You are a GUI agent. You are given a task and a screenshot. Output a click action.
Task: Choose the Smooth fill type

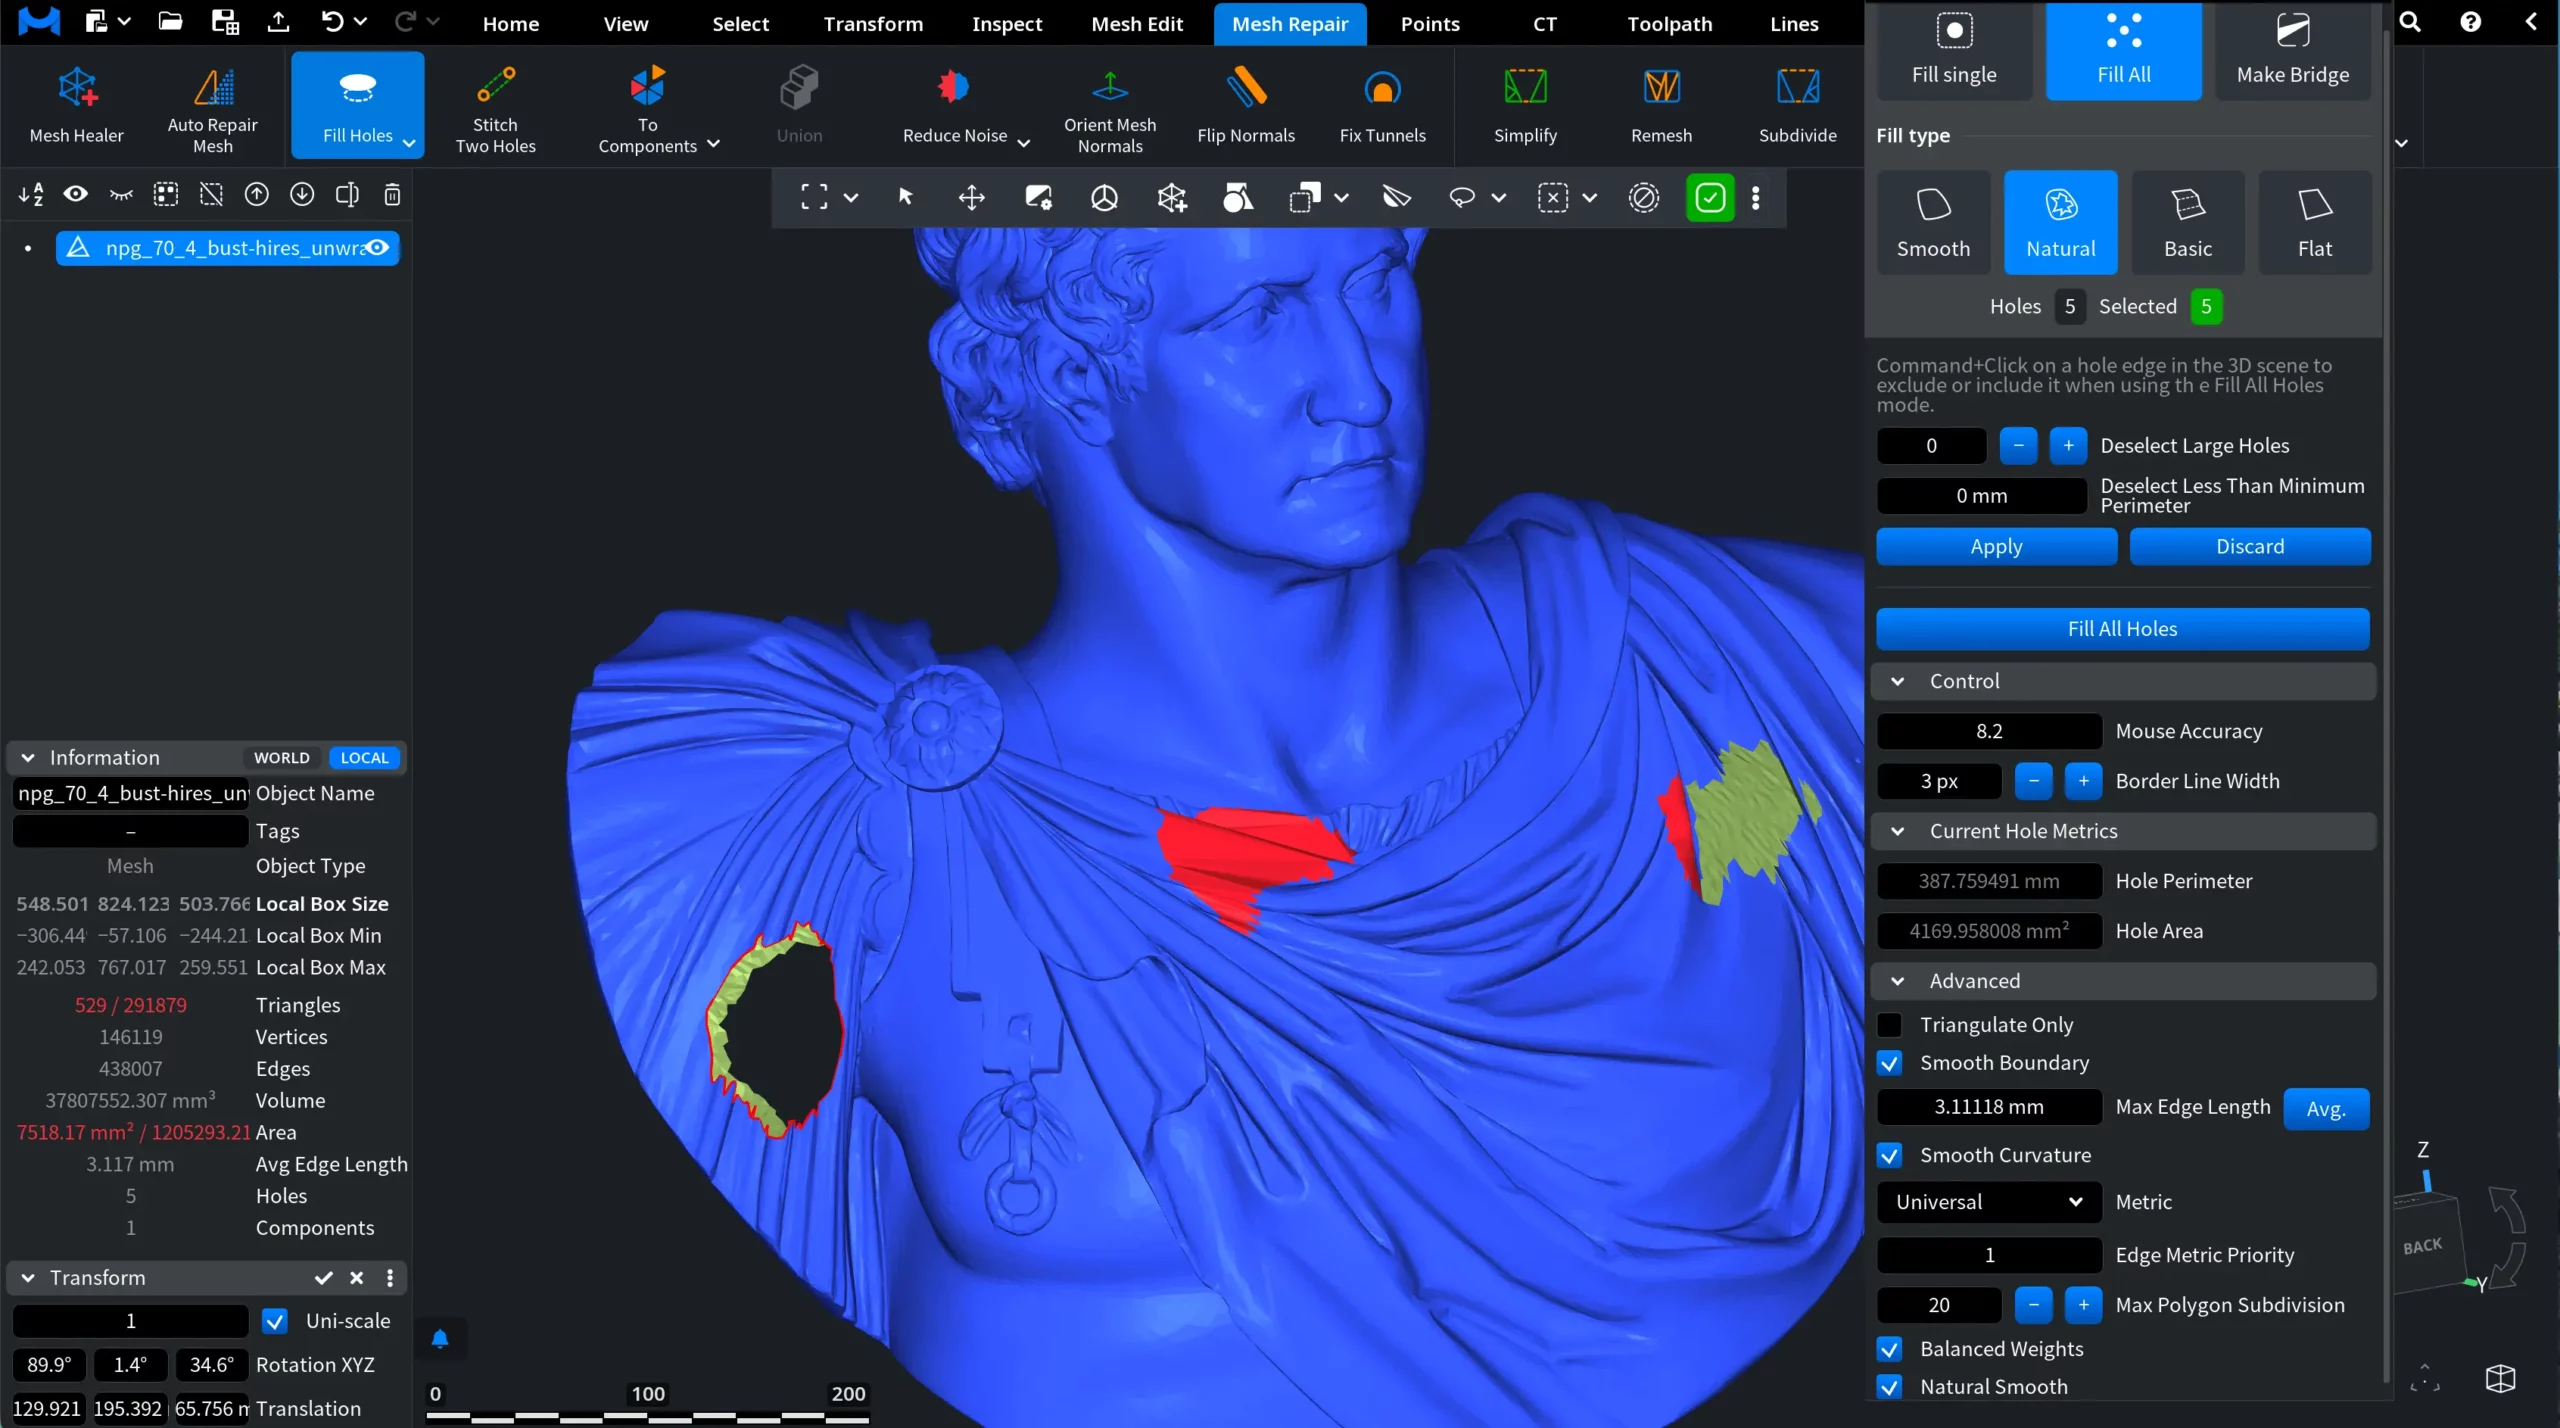1933,222
